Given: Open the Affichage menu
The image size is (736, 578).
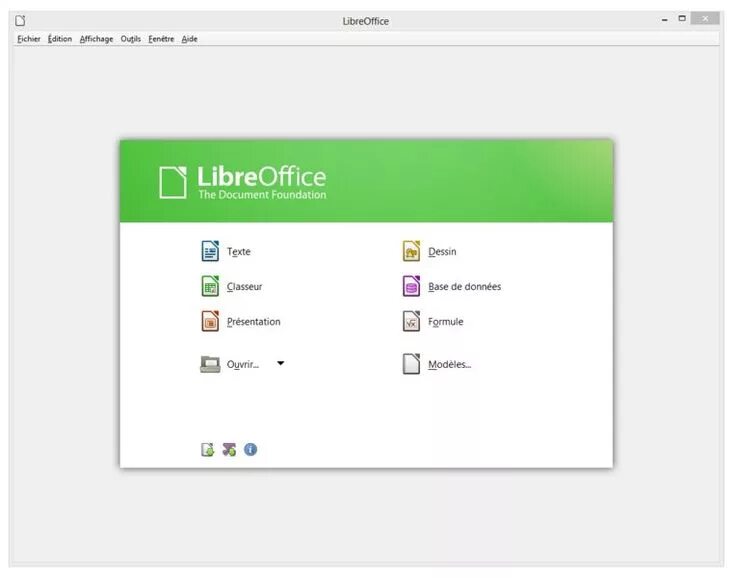Looking at the screenshot, I should (96, 39).
